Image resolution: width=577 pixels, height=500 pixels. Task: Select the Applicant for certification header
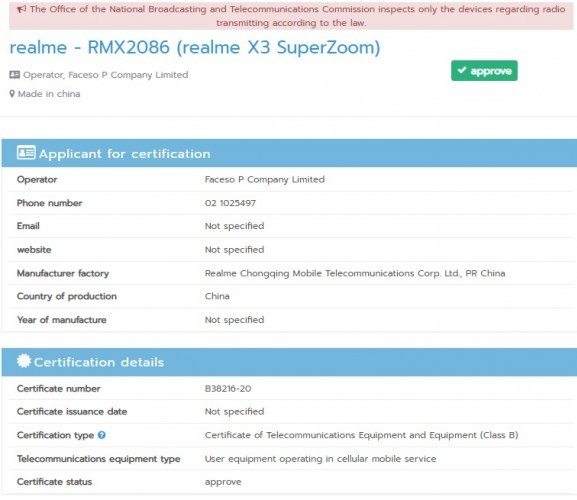tap(289, 153)
